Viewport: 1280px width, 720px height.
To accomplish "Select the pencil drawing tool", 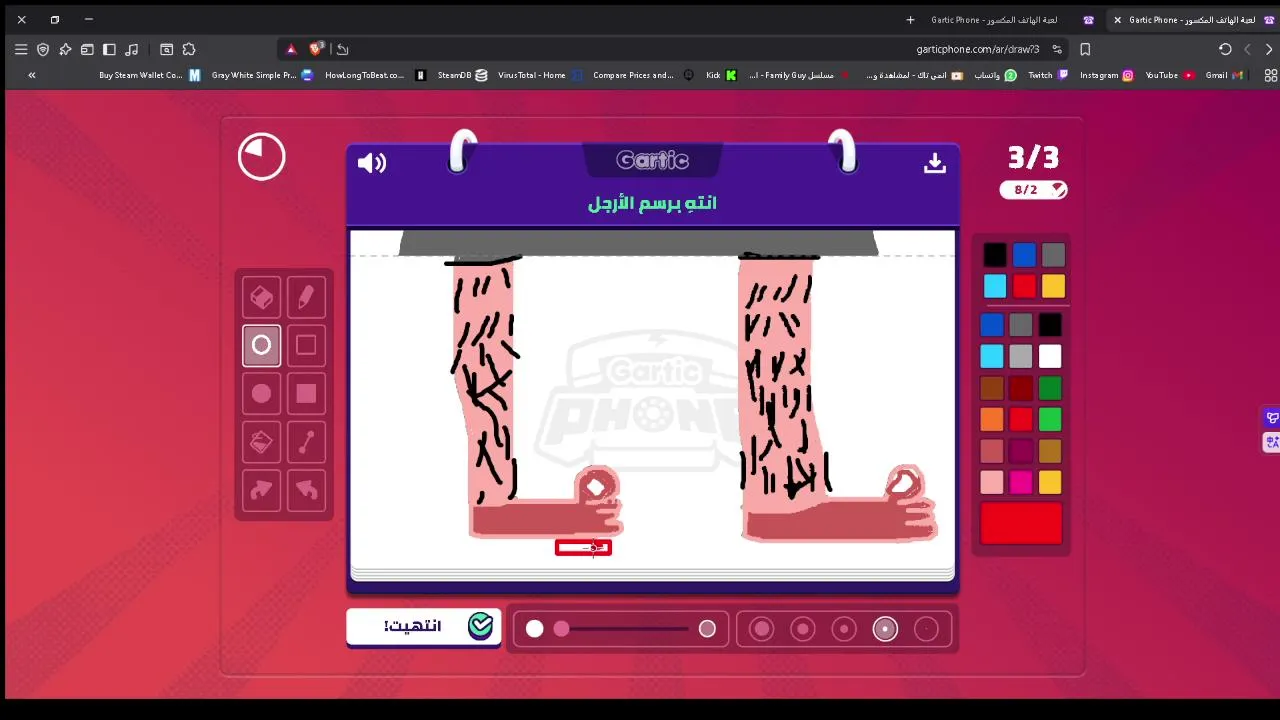I will tap(306, 297).
